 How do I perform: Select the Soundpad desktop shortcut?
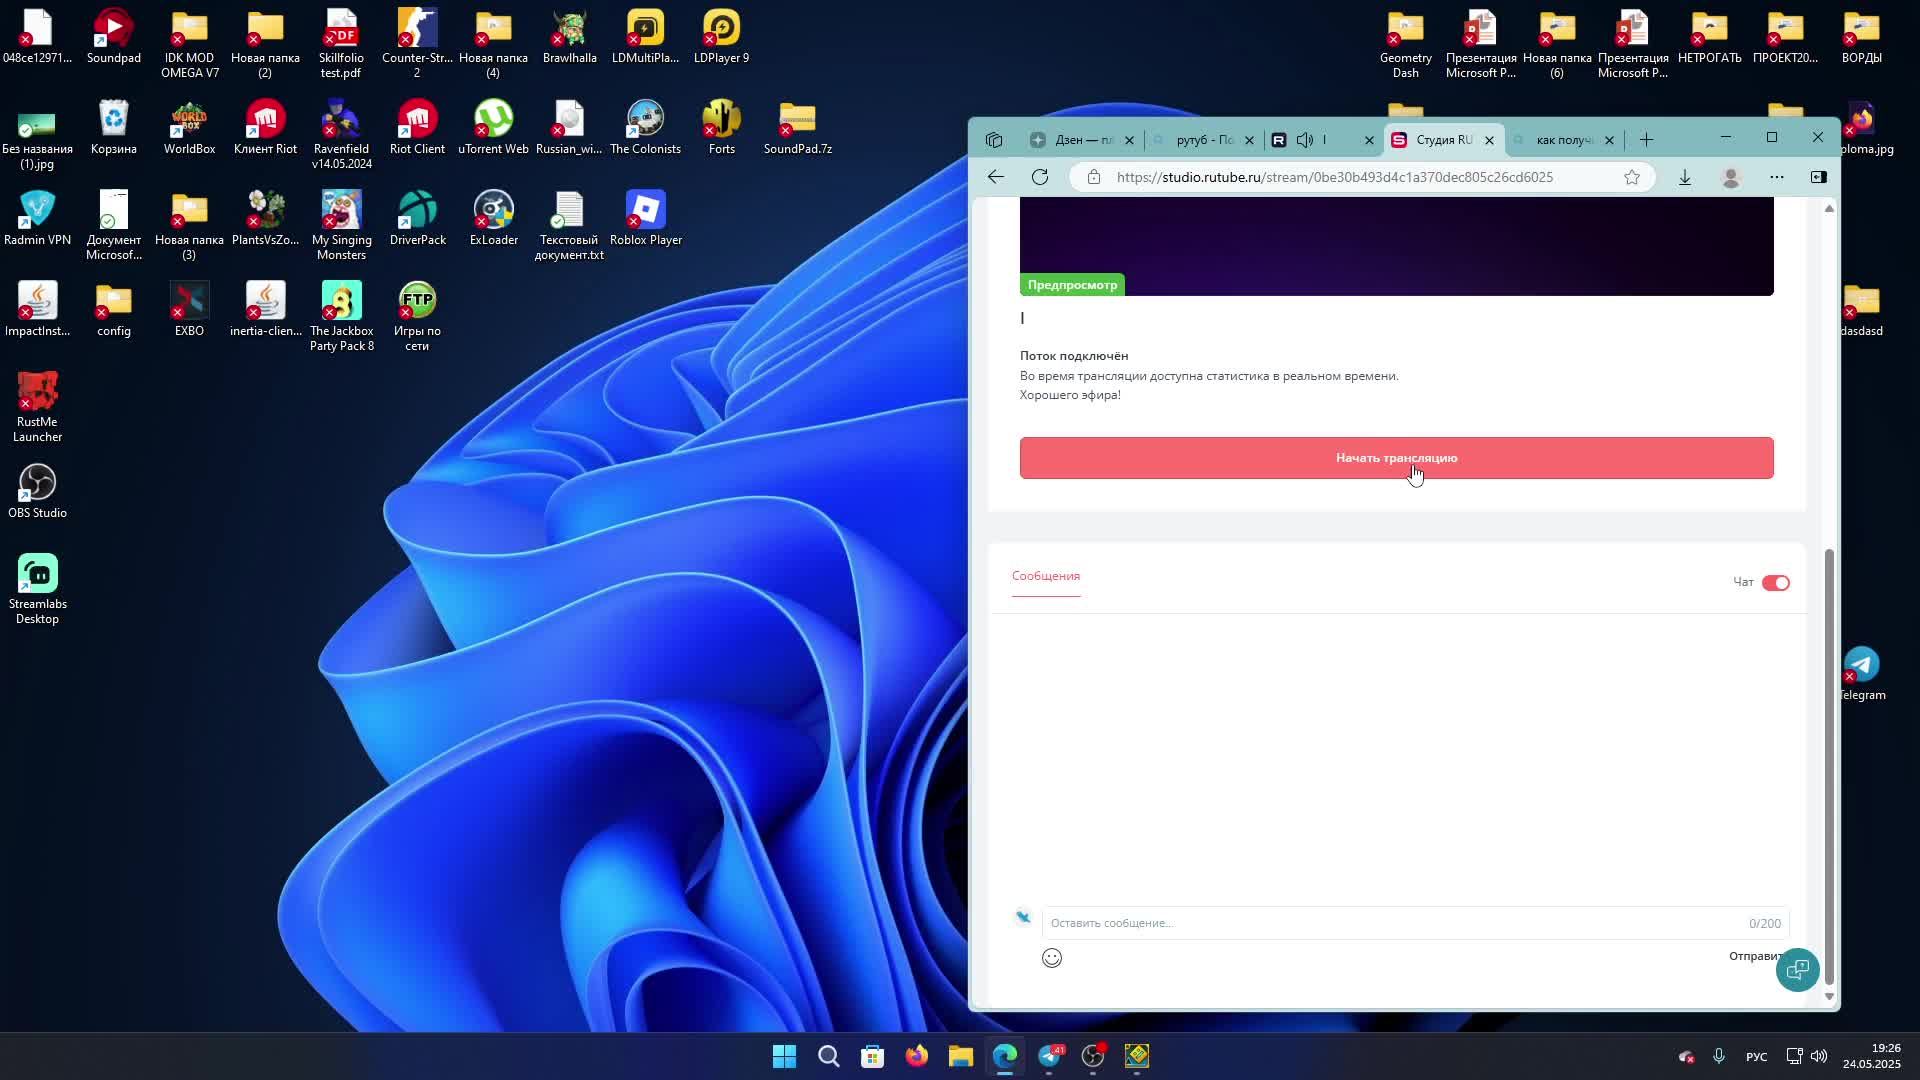[114, 37]
